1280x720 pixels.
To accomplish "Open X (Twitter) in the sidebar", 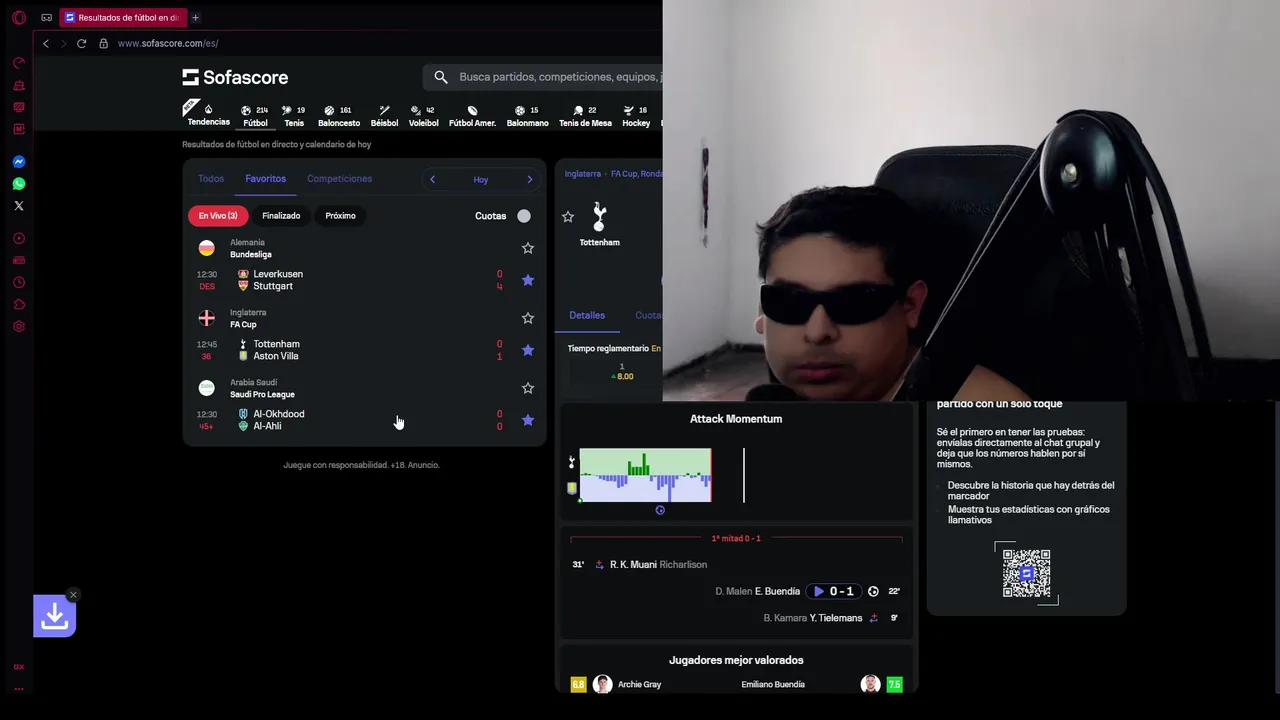I will coord(19,206).
